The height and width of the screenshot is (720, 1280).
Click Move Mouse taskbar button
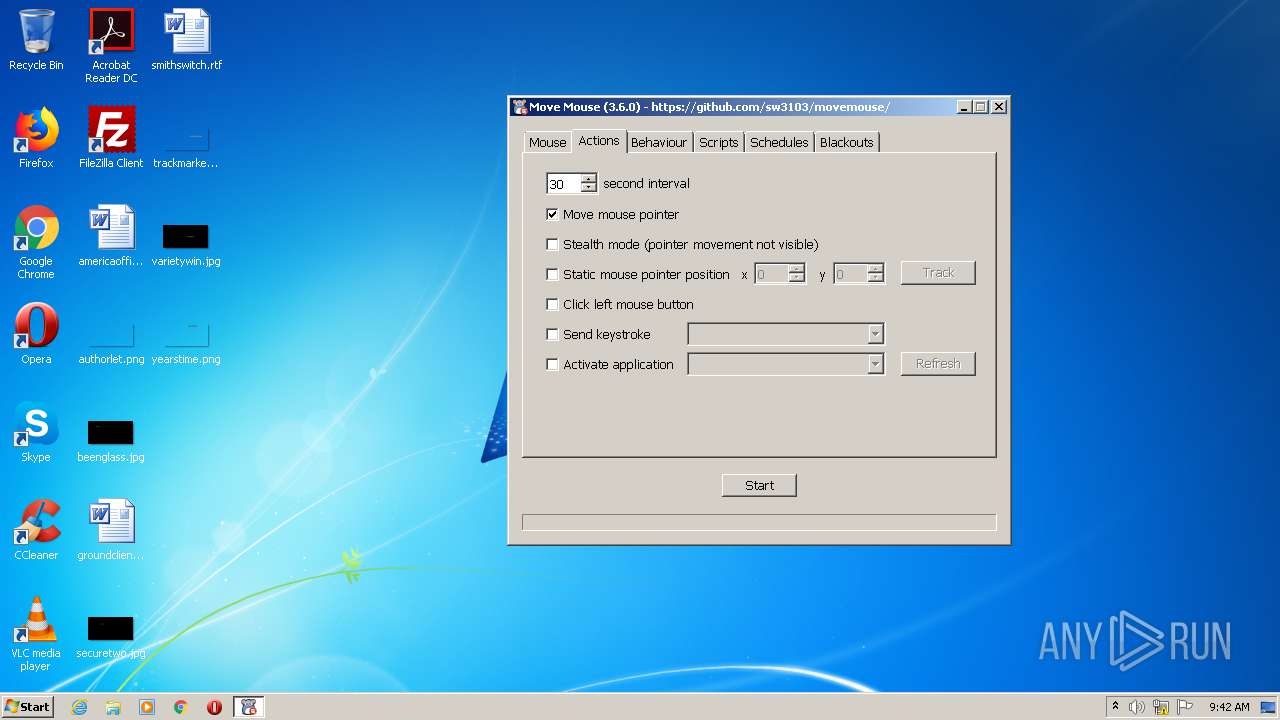click(249, 707)
